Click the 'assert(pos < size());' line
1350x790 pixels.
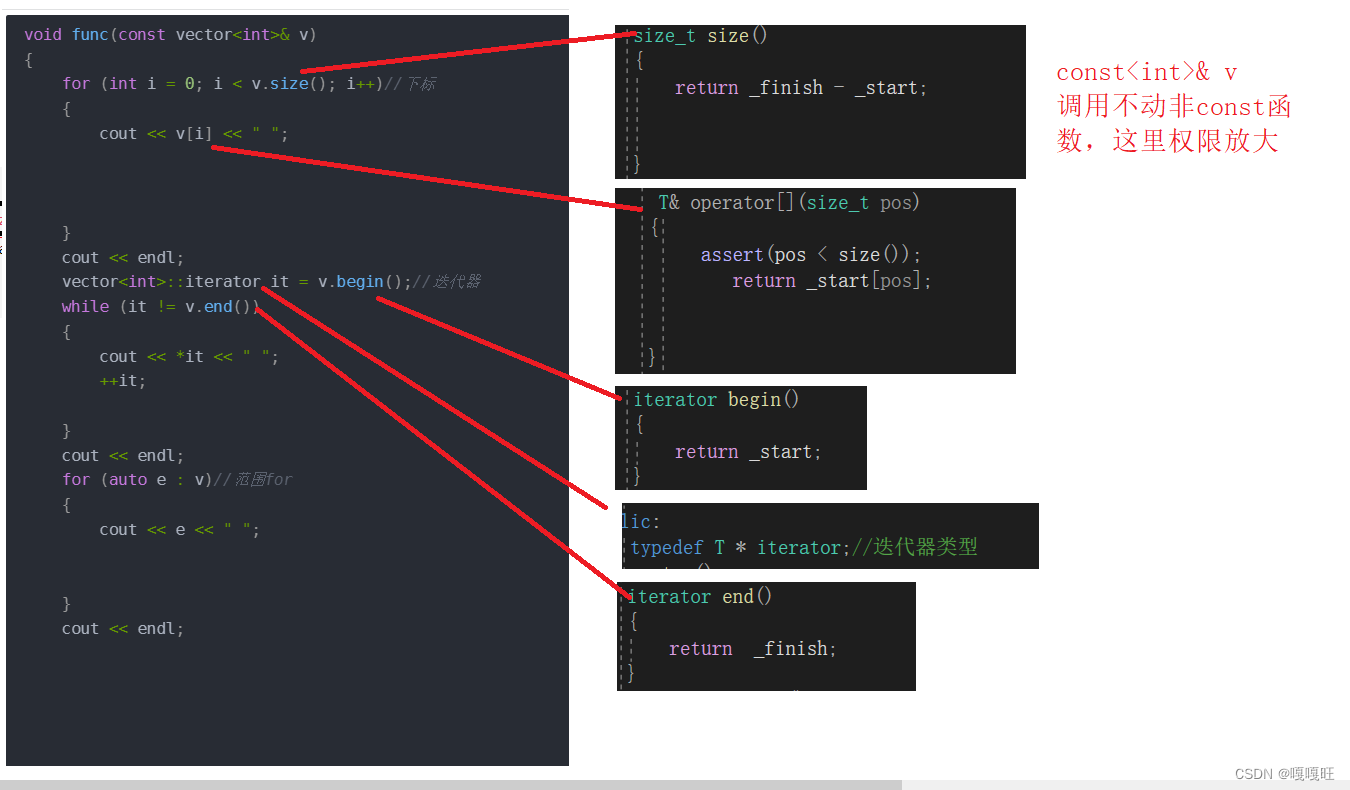[811, 255]
